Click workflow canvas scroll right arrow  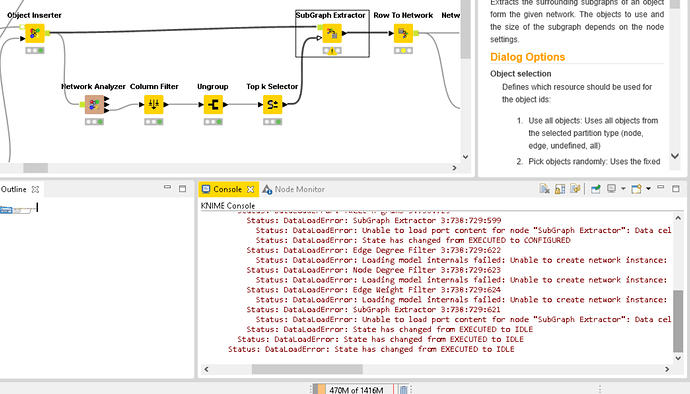point(455,168)
